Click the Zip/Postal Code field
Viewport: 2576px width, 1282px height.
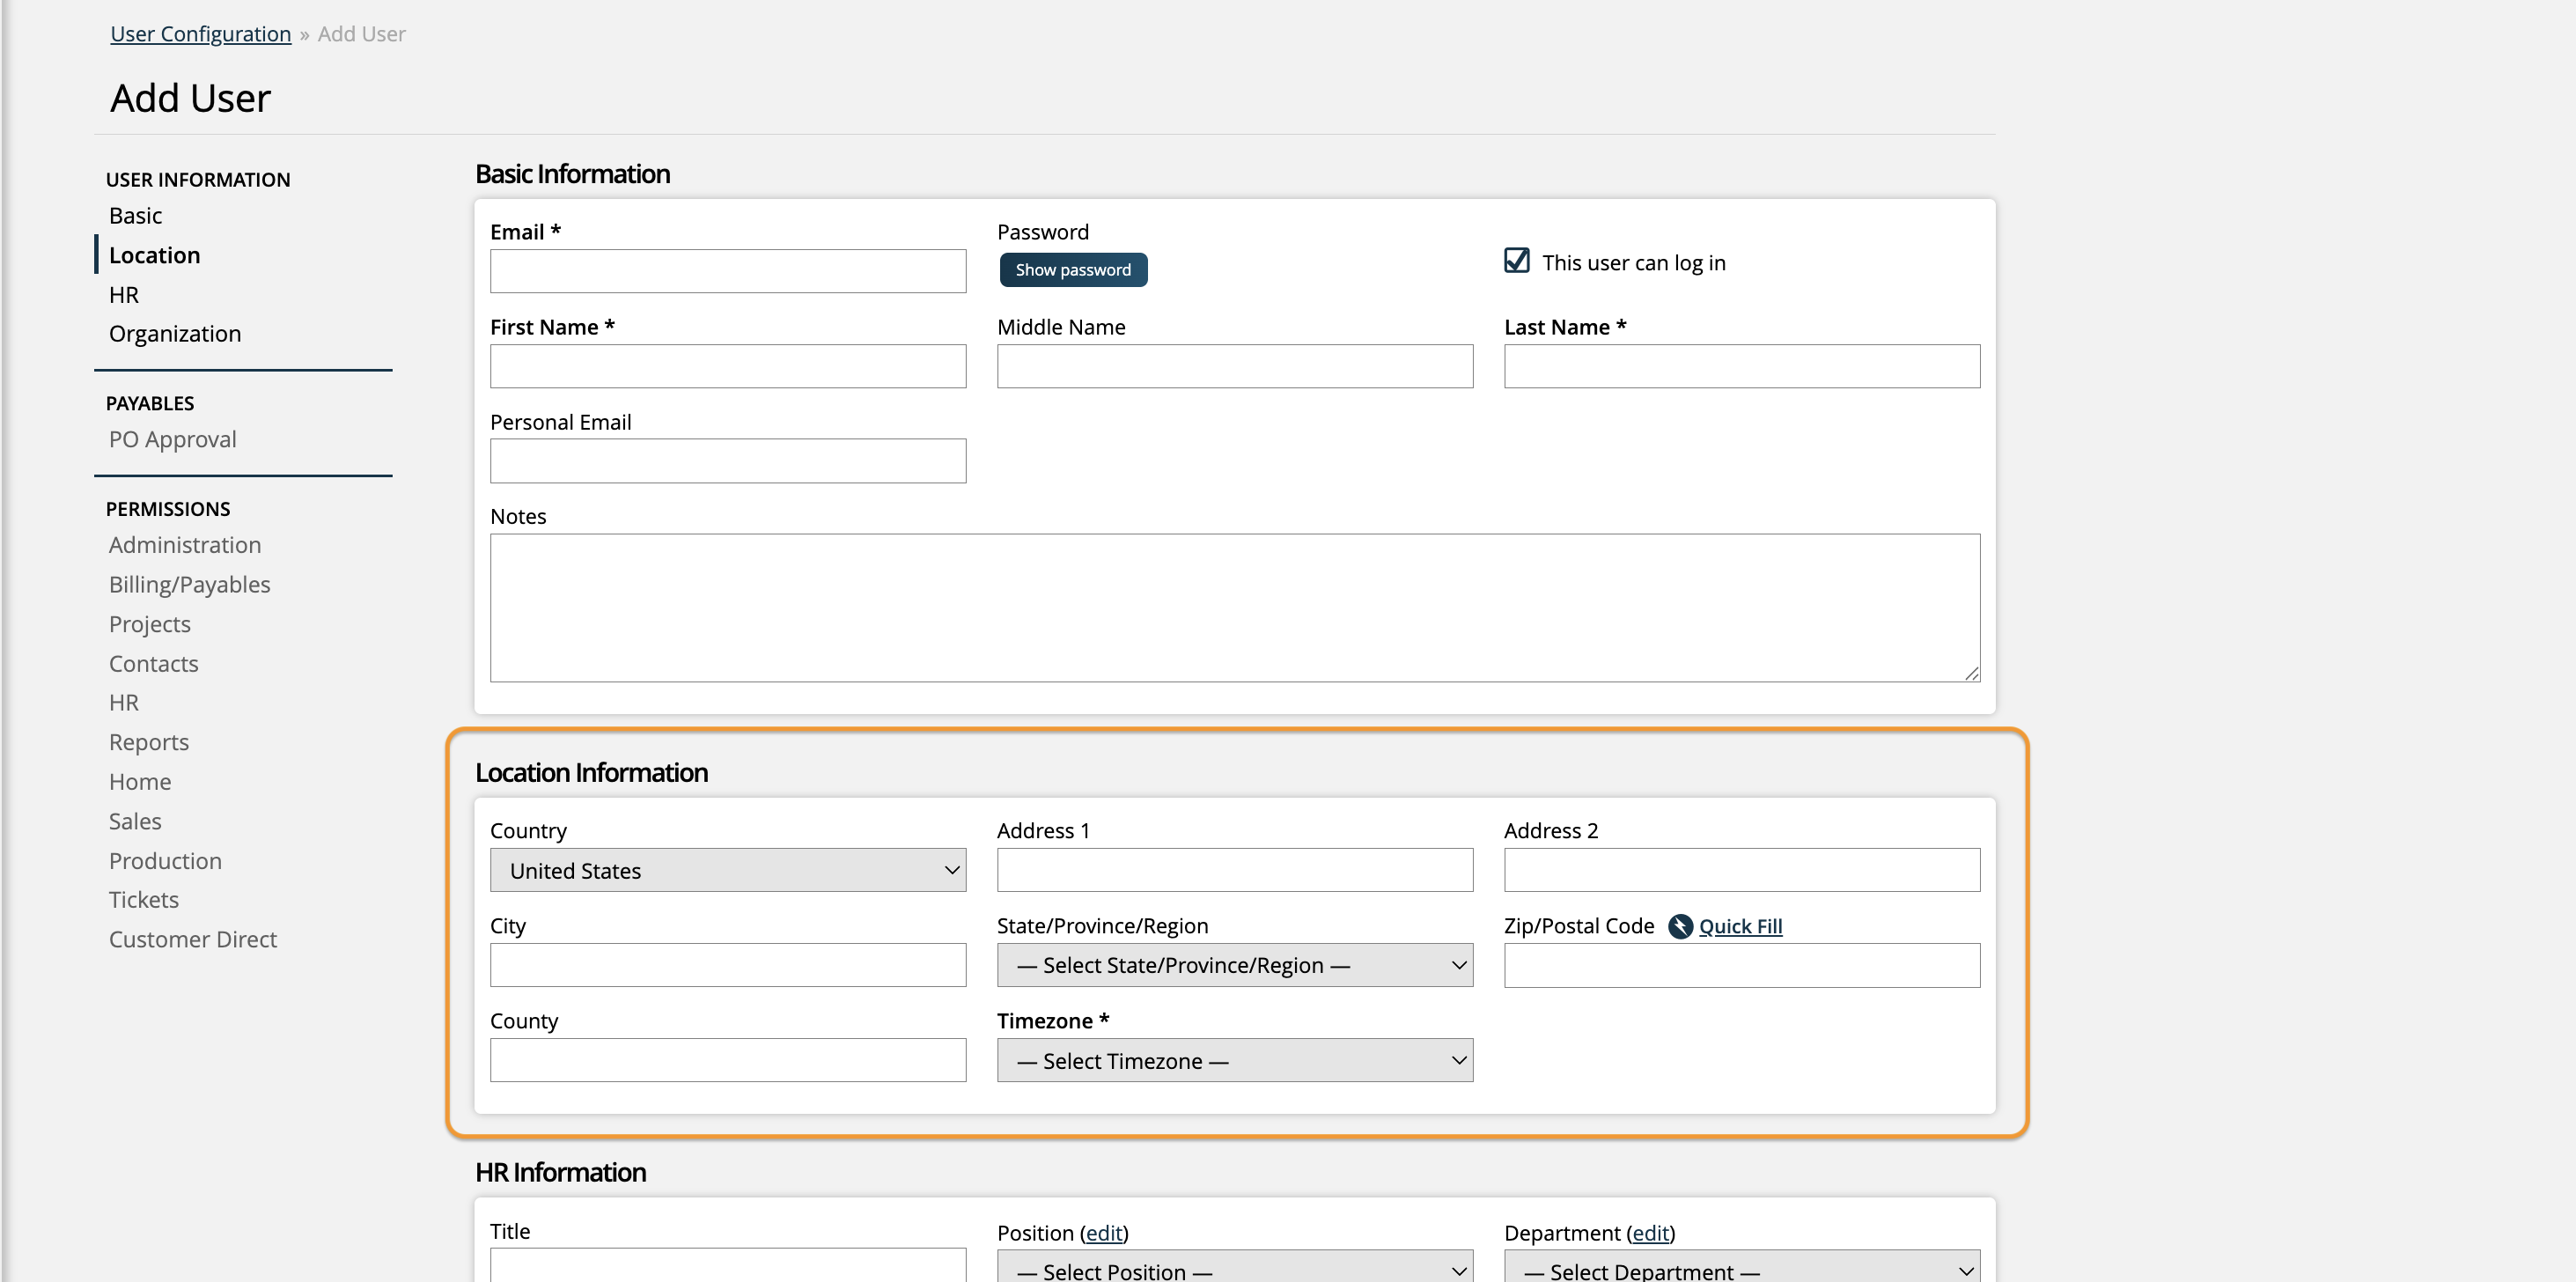[1741, 965]
